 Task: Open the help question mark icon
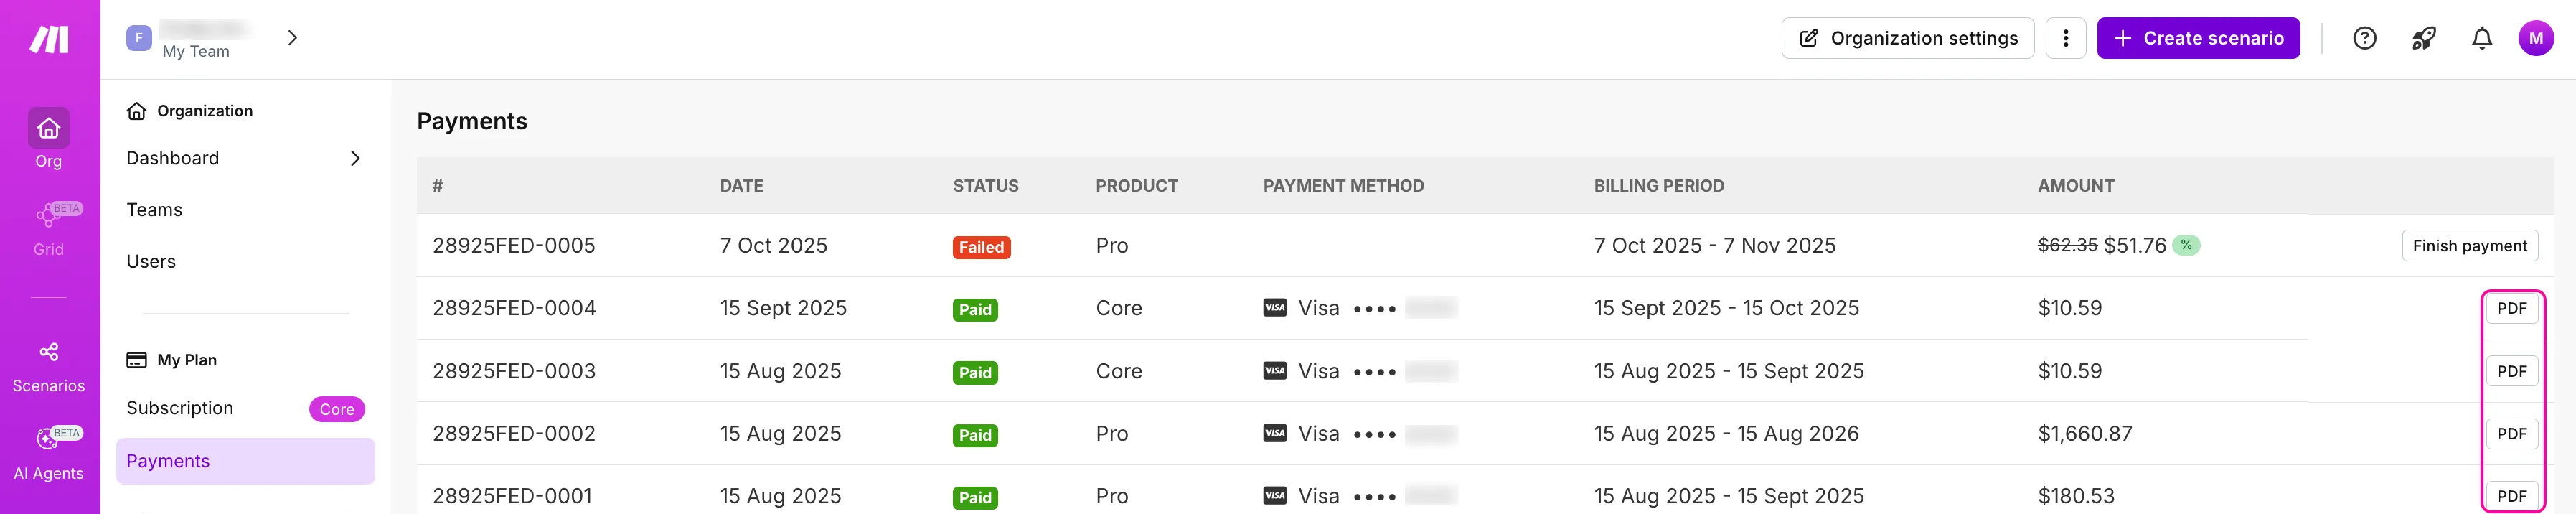(2364, 38)
